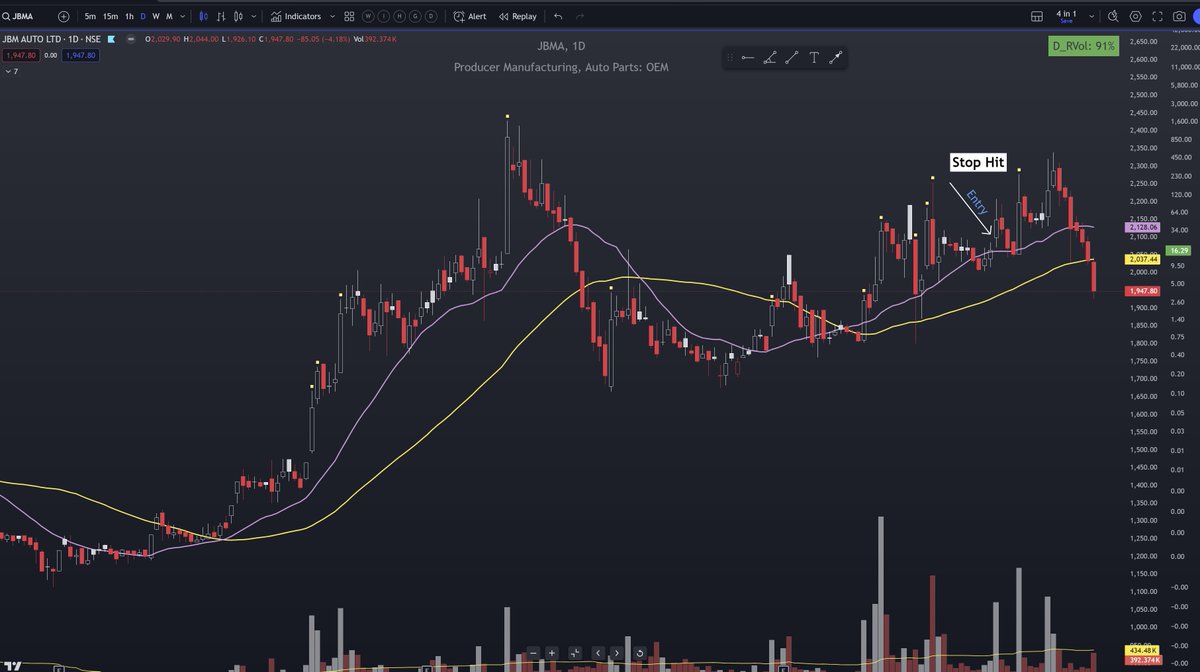This screenshot has width=1200, height=672.
Task: Expand the collapsed 7 indicators legend
Action: (10, 72)
